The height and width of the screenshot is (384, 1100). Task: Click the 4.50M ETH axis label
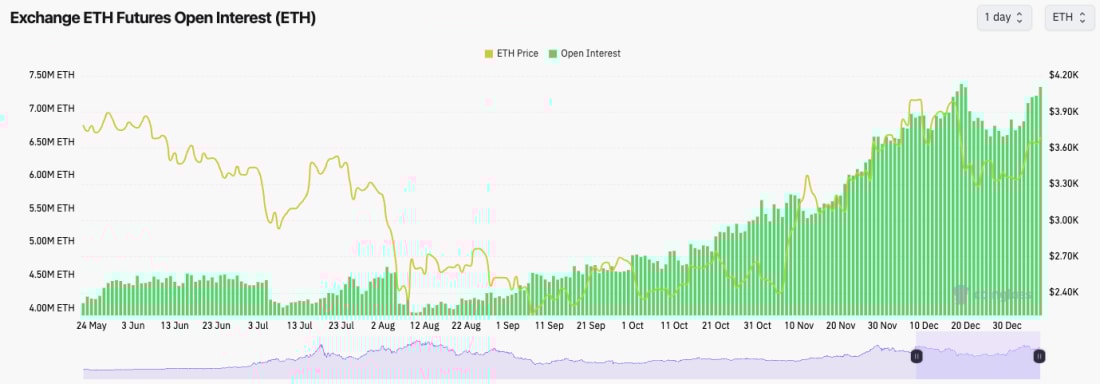pos(52,274)
